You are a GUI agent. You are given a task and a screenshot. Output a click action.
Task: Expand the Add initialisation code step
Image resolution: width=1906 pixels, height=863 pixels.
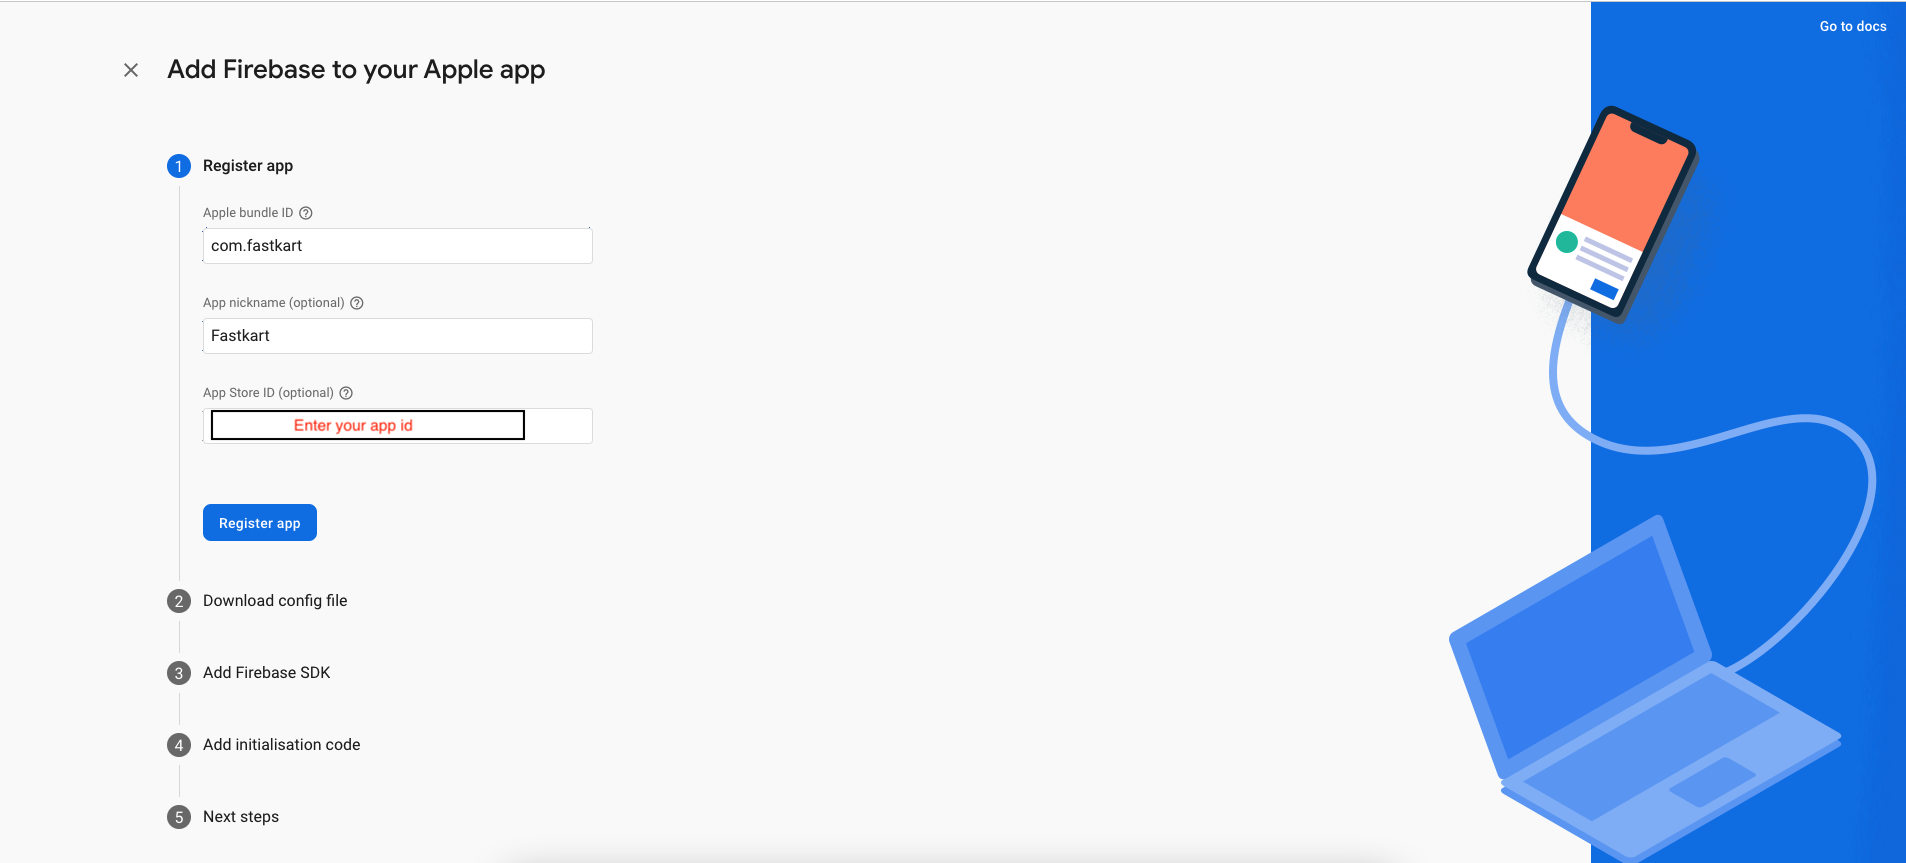coord(281,745)
